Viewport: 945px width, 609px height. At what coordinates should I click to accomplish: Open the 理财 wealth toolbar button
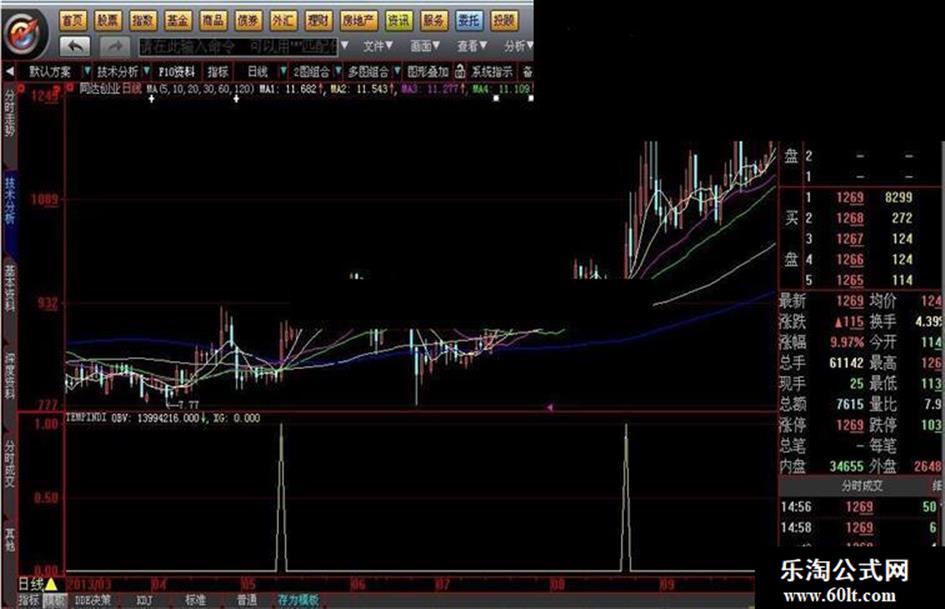(318, 21)
